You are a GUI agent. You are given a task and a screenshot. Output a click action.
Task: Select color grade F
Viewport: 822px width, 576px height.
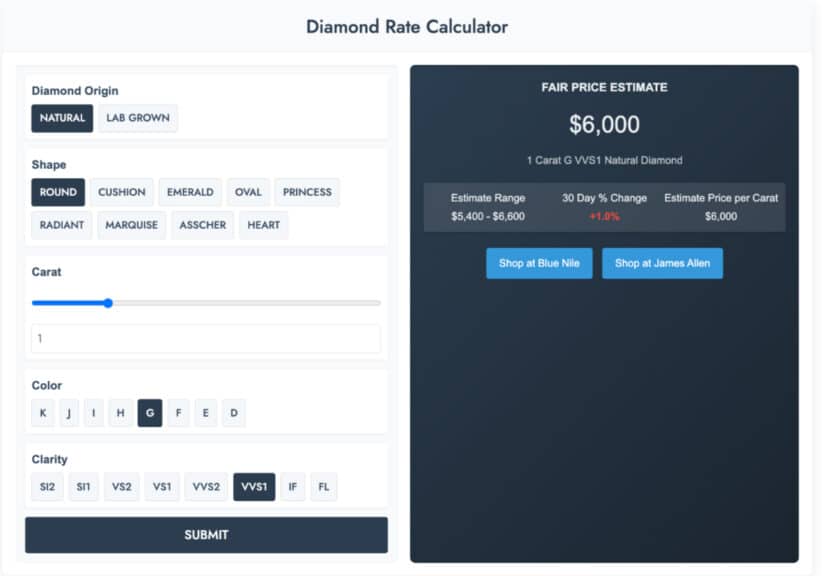tap(178, 413)
